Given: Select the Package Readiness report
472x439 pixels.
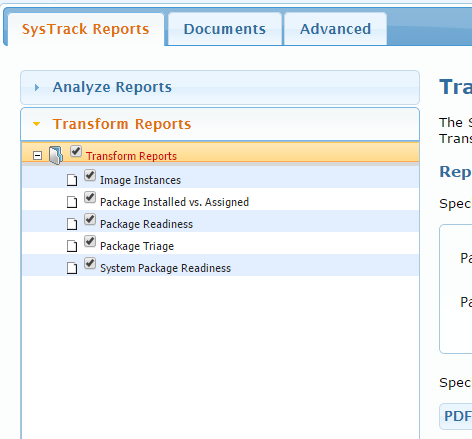Looking at the screenshot, I should tap(146, 224).
